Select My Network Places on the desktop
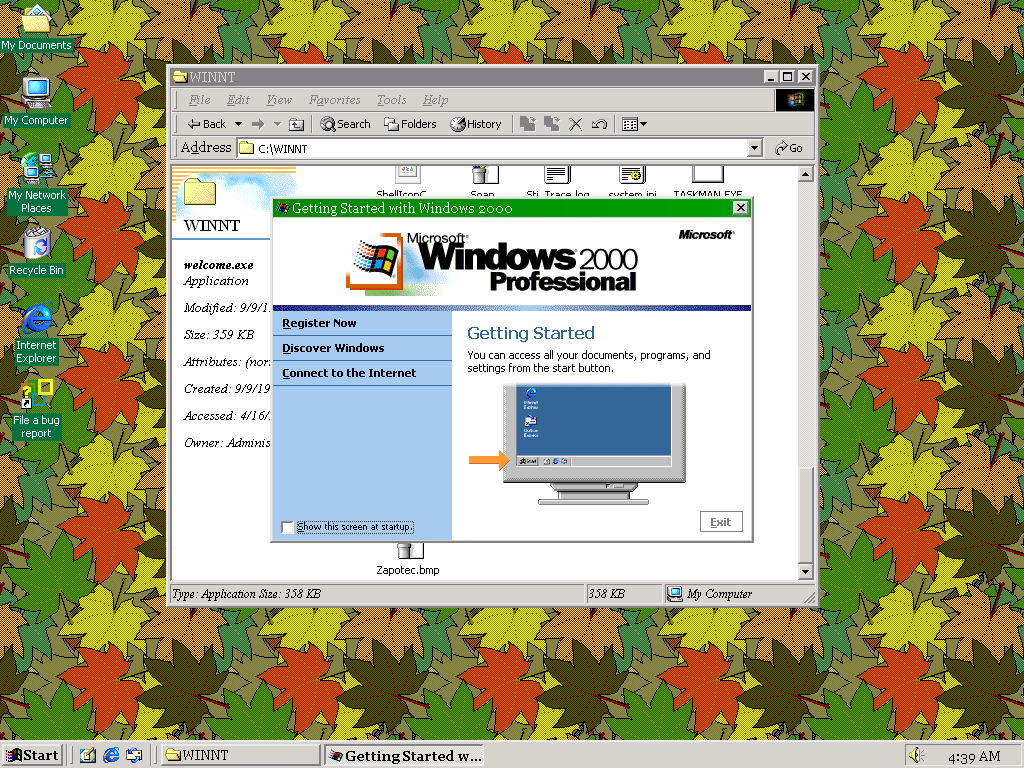The height and width of the screenshot is (768, 1024). tap(37, 184)
